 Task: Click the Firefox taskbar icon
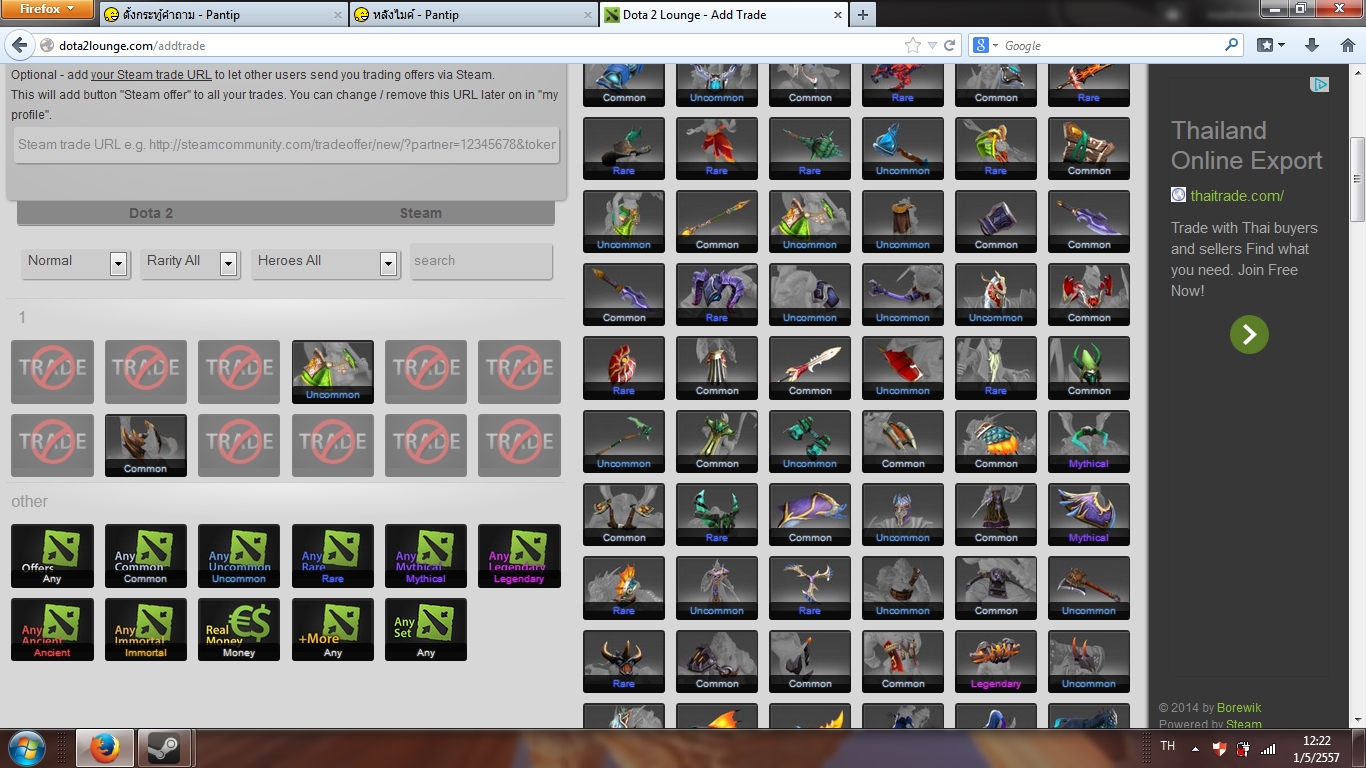(104, 748)
